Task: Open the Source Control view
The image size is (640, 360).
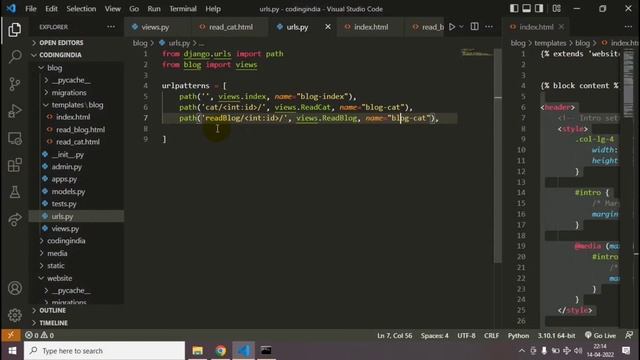Action: 15,84
